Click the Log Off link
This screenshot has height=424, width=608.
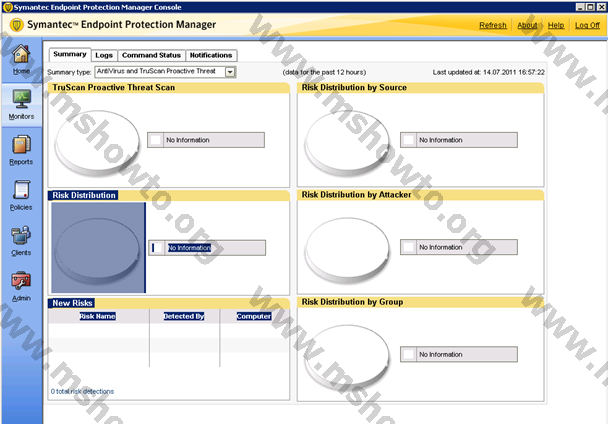[x=587, y=25]
